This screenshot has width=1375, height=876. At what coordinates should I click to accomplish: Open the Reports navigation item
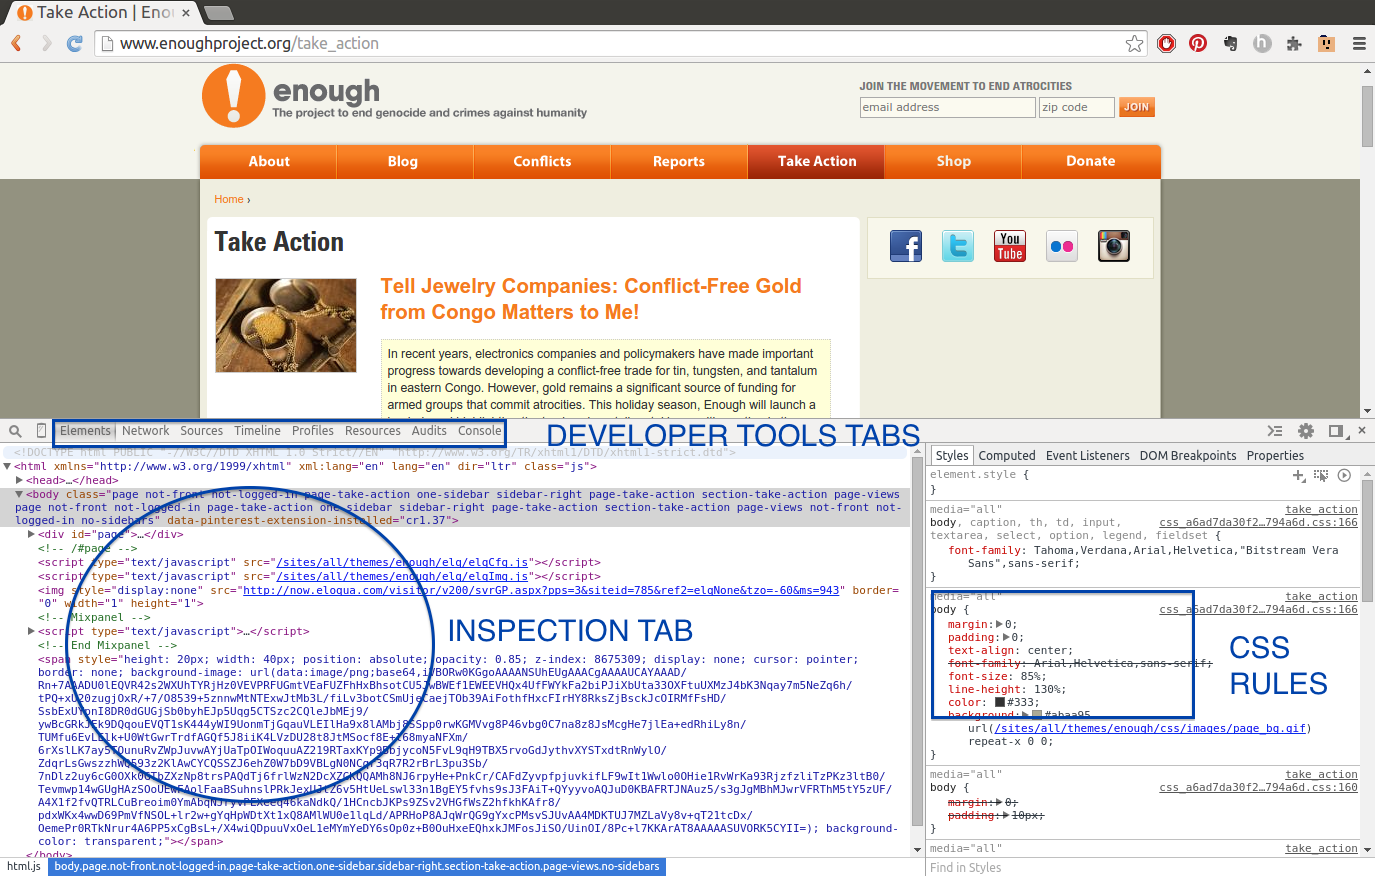(x=679, y=161)
